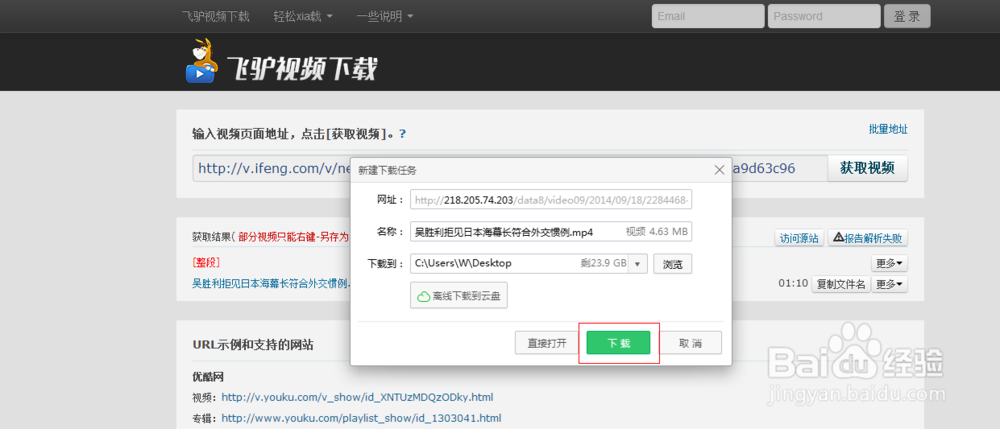The height and width of the screenshot is (429, 1000).
Task: Open the youku v_show example link
Action: point(357,397)
